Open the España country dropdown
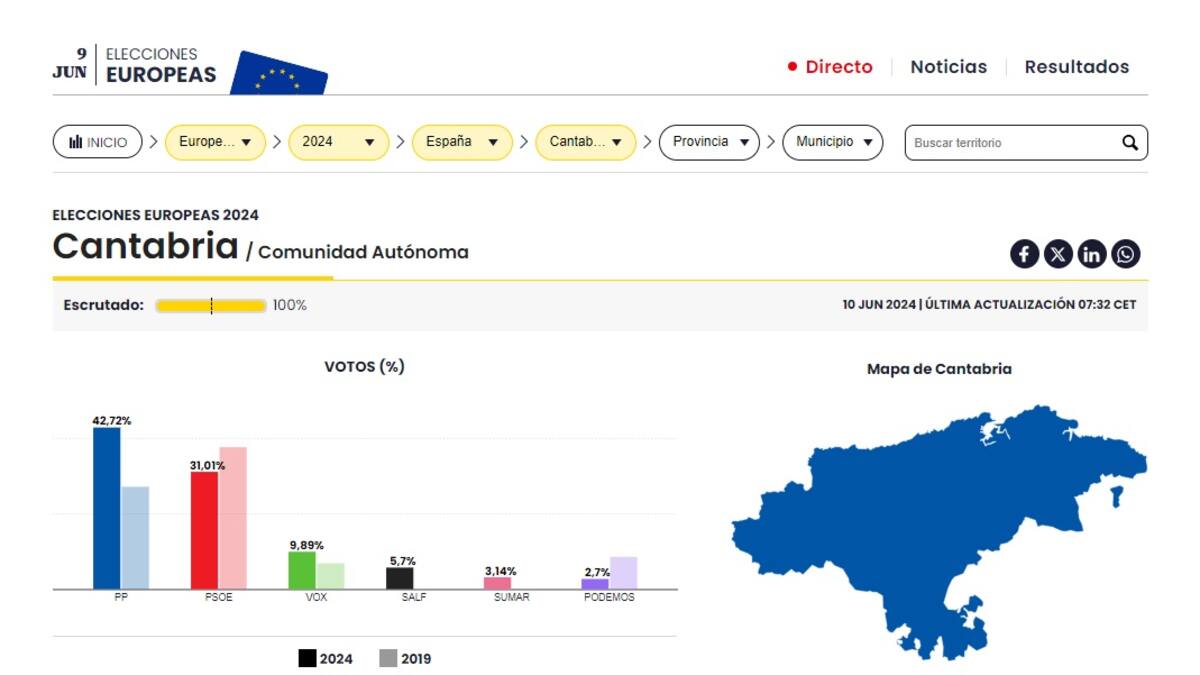 (462, 142)
